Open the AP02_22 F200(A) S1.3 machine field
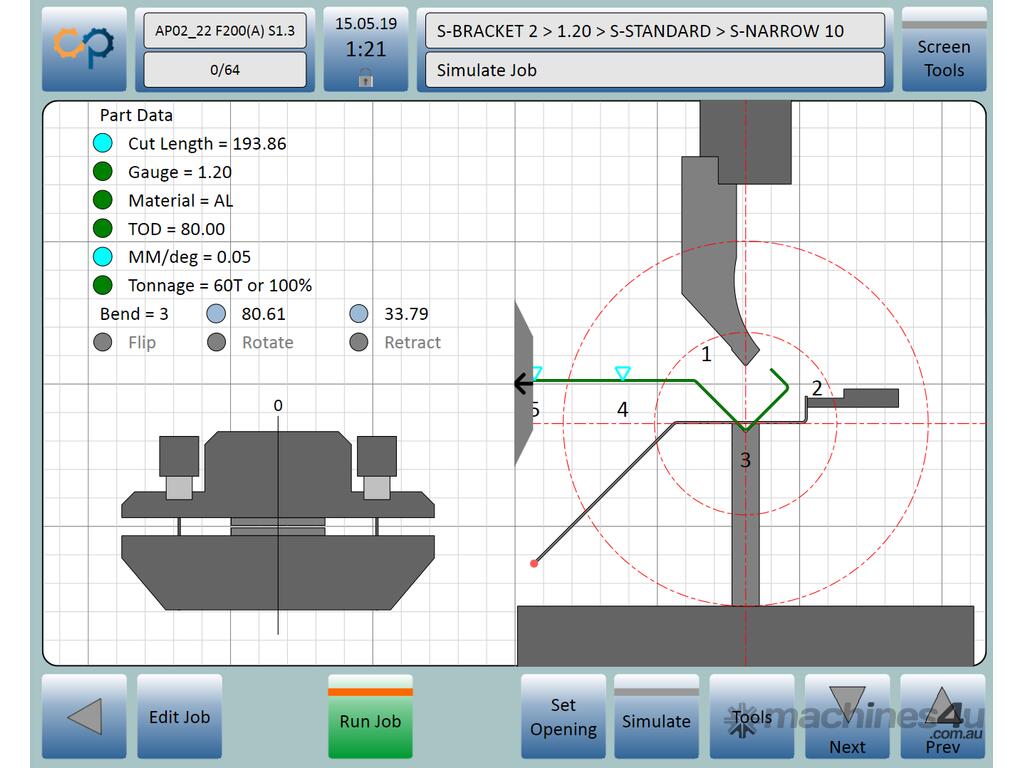Viewport: 1024px width, 768px height. (x=225, y=31)
